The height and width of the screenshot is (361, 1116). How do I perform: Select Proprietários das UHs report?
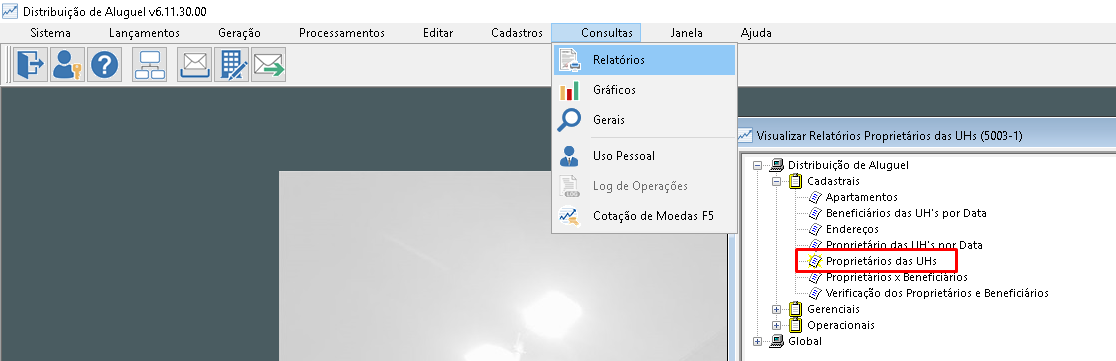coord(881,261)
